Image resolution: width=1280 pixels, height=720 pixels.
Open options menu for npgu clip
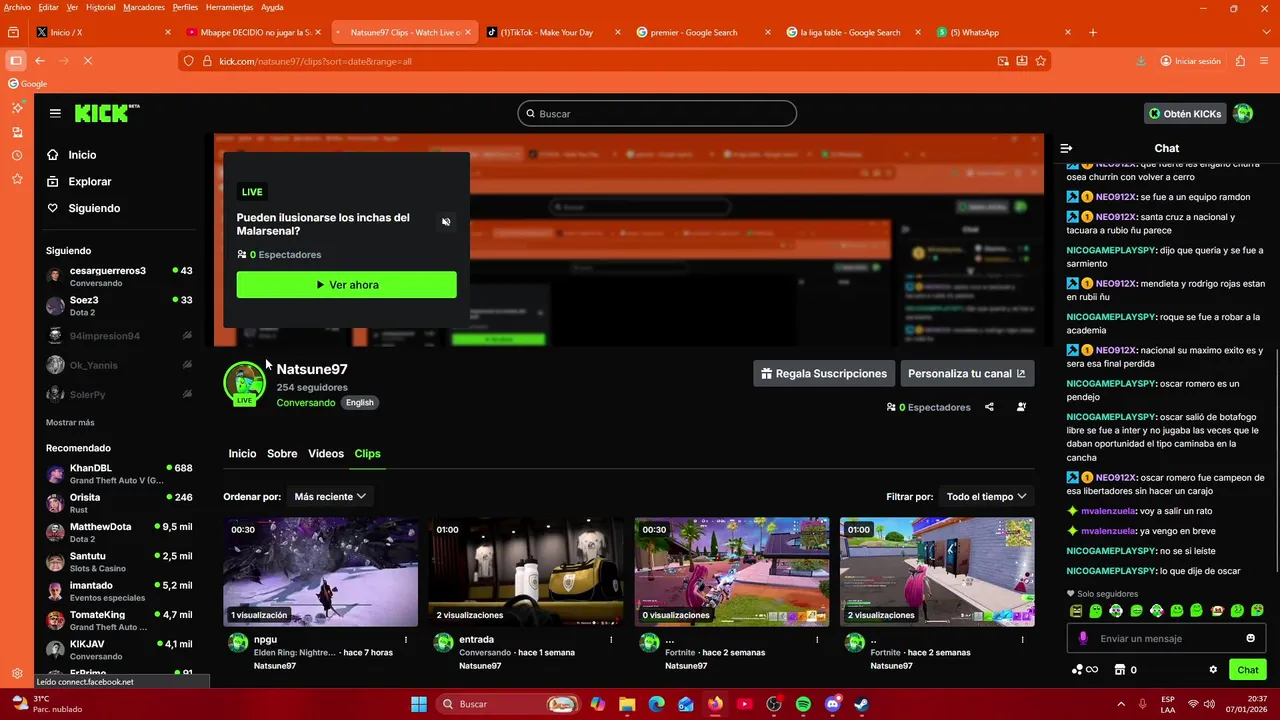coord(406,639)
